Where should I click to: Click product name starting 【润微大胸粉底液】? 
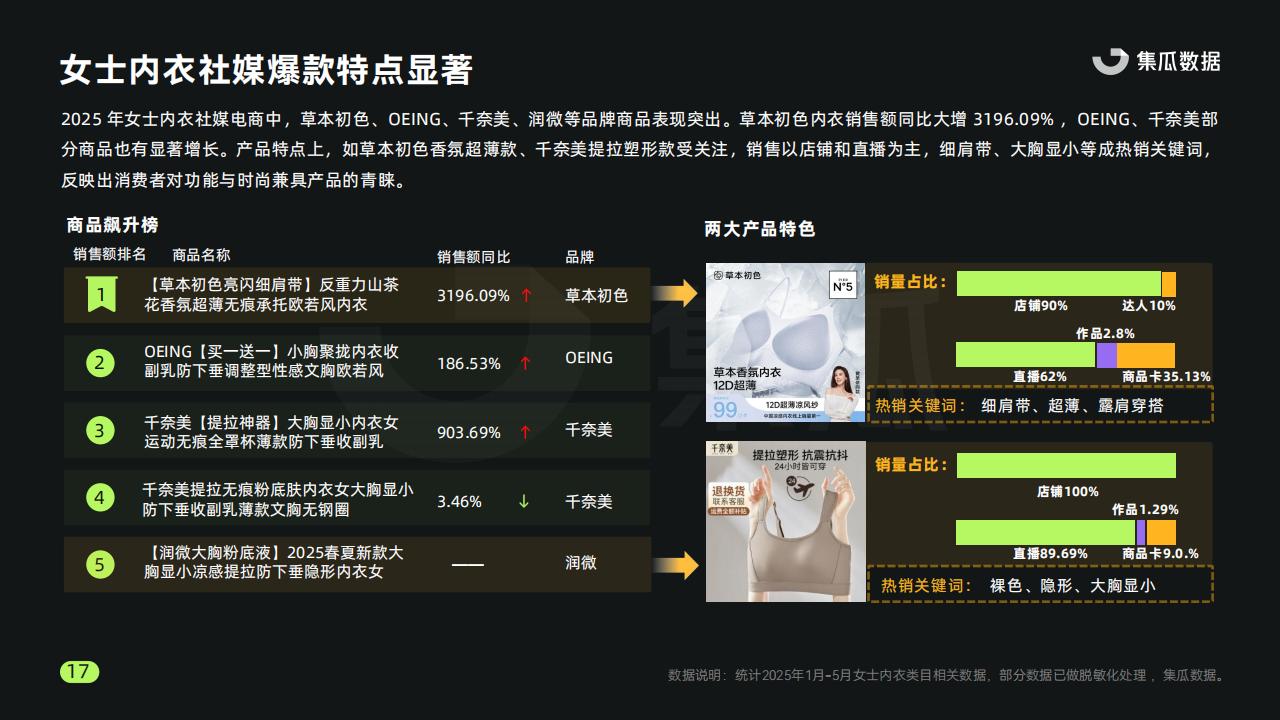(273, 562)
